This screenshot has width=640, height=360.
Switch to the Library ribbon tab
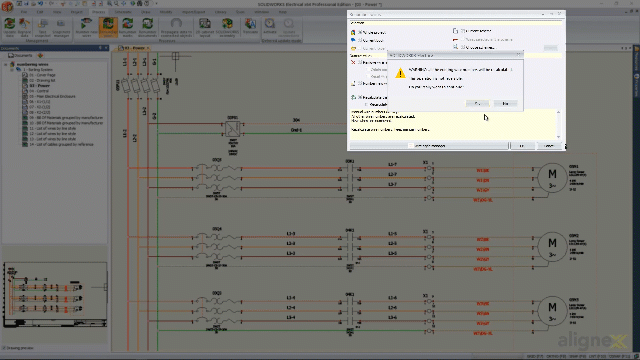coord(220,12)
